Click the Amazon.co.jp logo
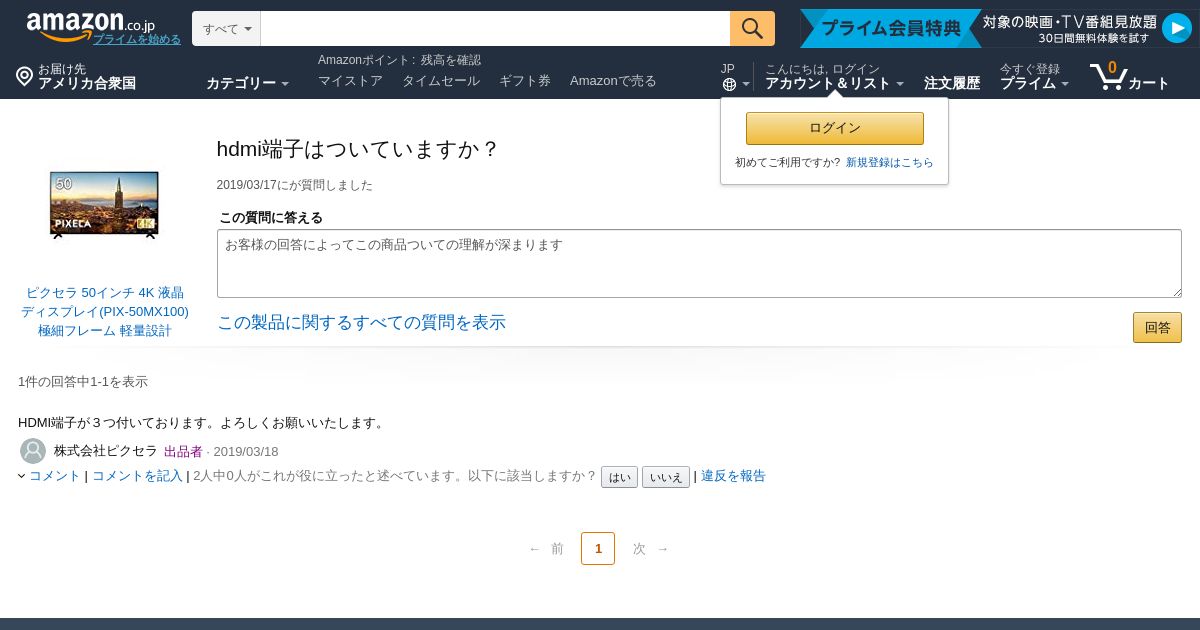Image resolution: width=1200 pixels, height=630 pixels. coord(90,25)
